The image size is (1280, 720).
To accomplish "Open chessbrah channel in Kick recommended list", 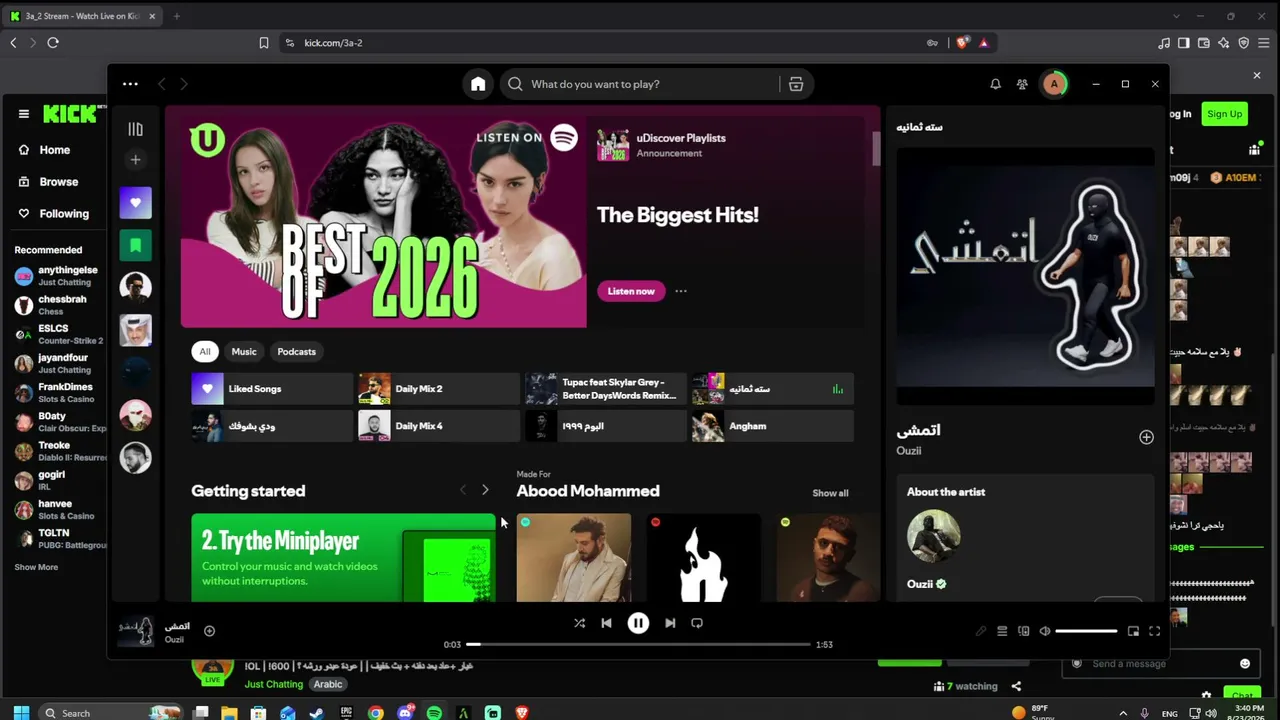I will [58, 304].
